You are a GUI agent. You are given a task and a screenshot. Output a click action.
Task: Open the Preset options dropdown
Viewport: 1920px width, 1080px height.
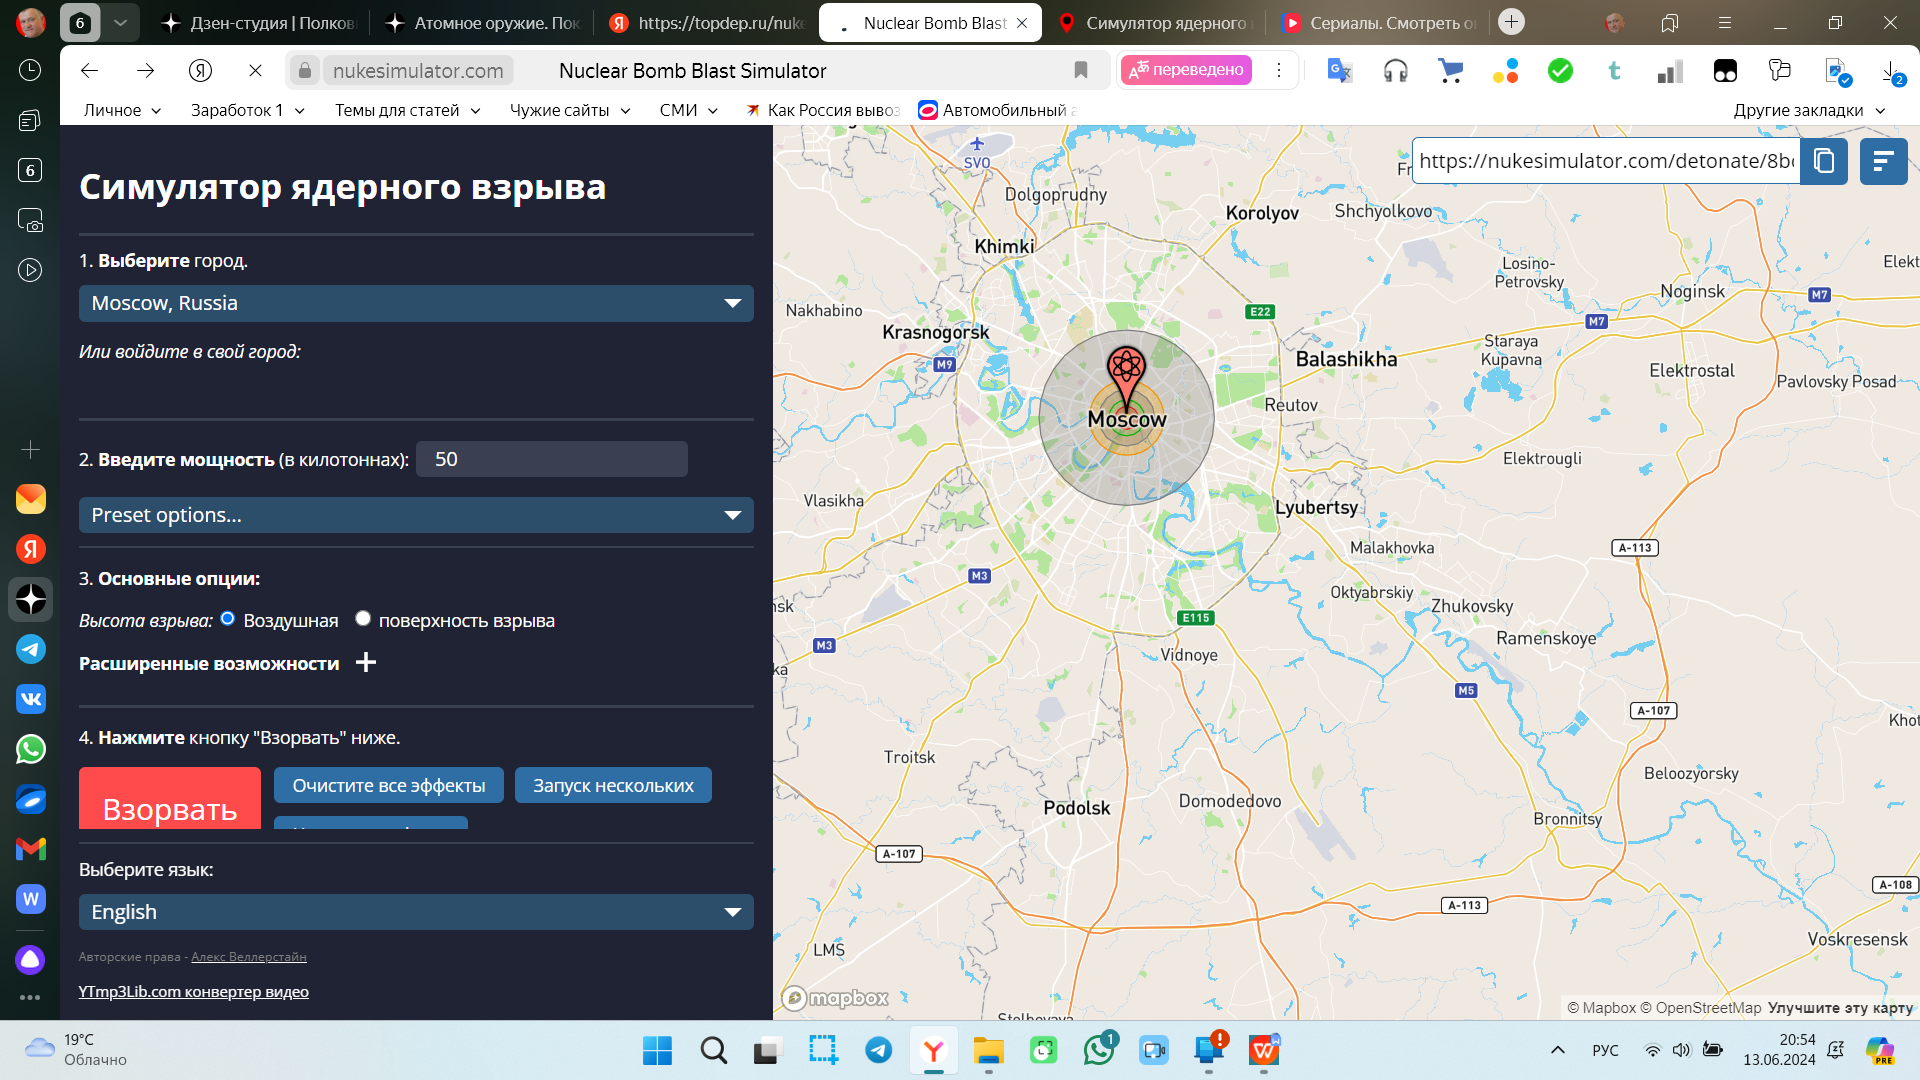415,515
